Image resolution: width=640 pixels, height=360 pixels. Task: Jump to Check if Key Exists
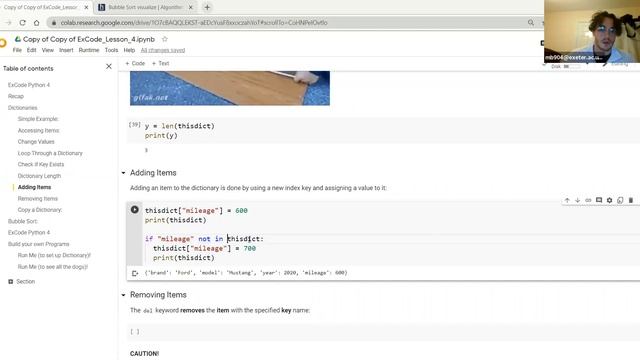click(41, 164)
